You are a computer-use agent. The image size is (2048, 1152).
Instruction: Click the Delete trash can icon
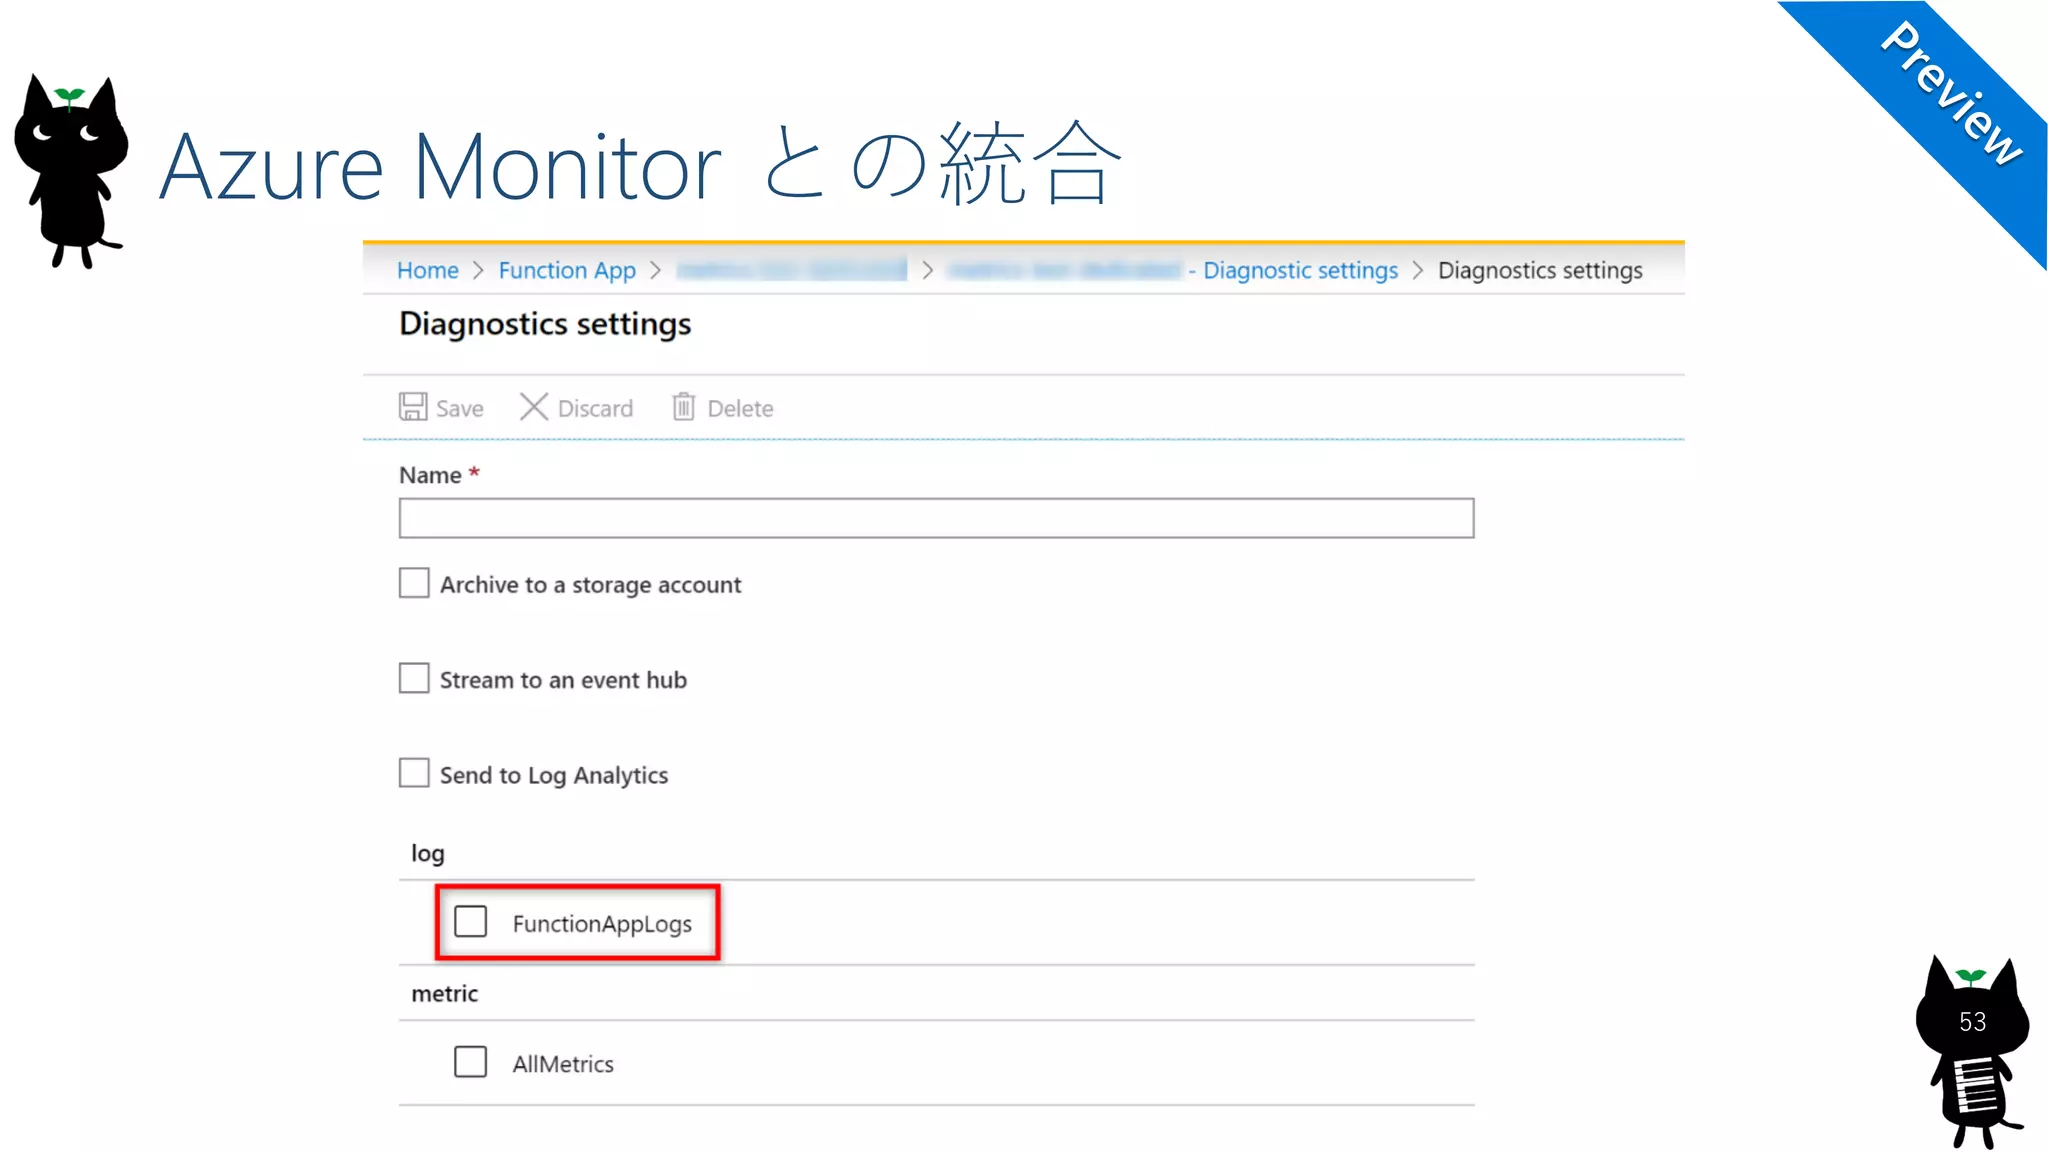click(683, 407)
